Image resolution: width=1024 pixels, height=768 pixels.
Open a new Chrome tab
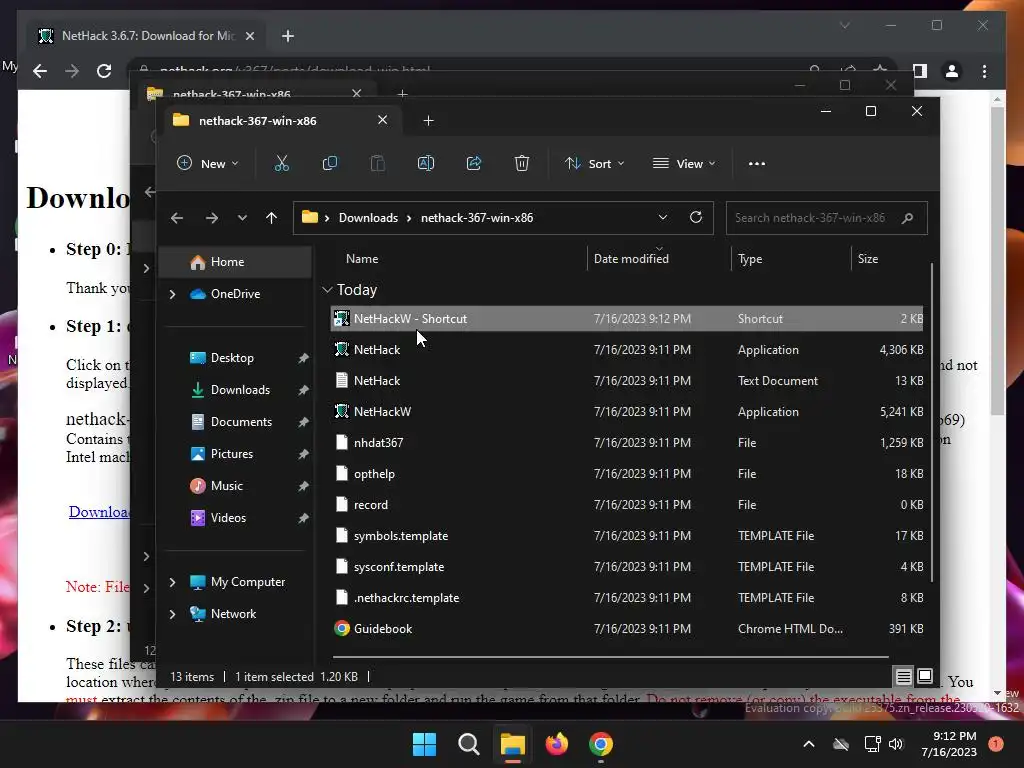pos(288,36)
